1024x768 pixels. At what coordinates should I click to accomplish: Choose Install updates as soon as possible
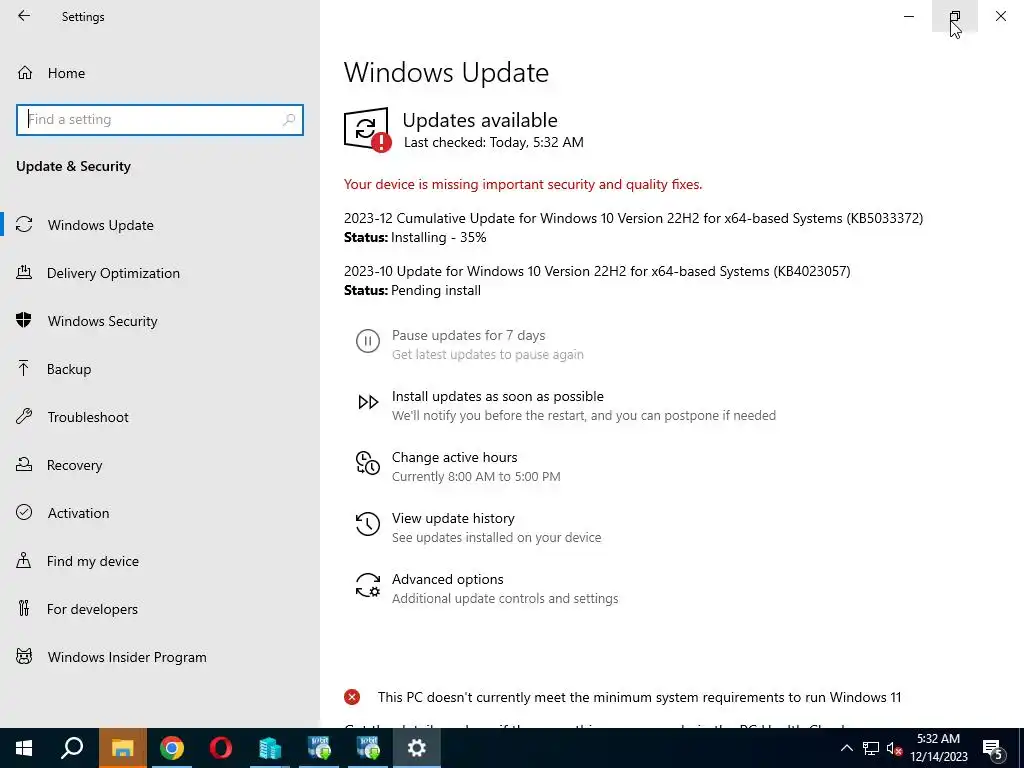(498, 396)
